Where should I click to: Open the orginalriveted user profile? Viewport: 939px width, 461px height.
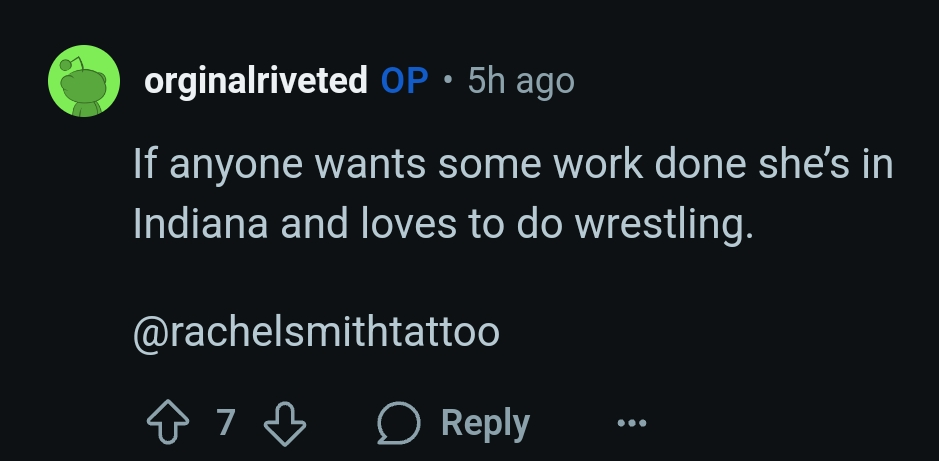(x=256, y=81)
